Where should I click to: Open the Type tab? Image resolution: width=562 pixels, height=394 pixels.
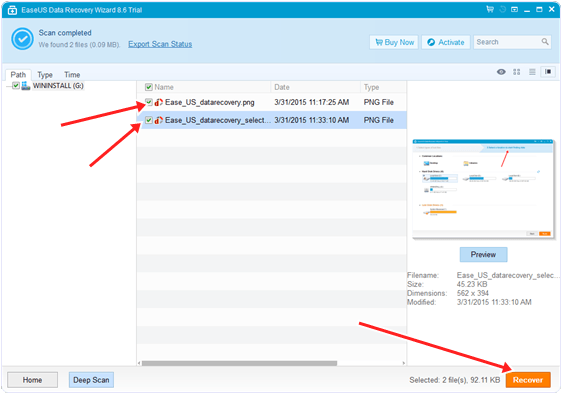point(45,75)
